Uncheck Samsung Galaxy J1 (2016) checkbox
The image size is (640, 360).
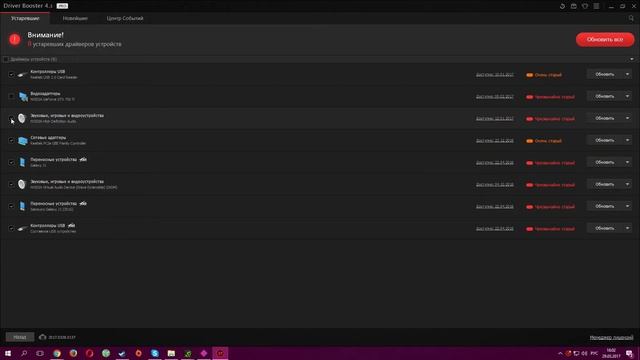click(x=11, y=207)
